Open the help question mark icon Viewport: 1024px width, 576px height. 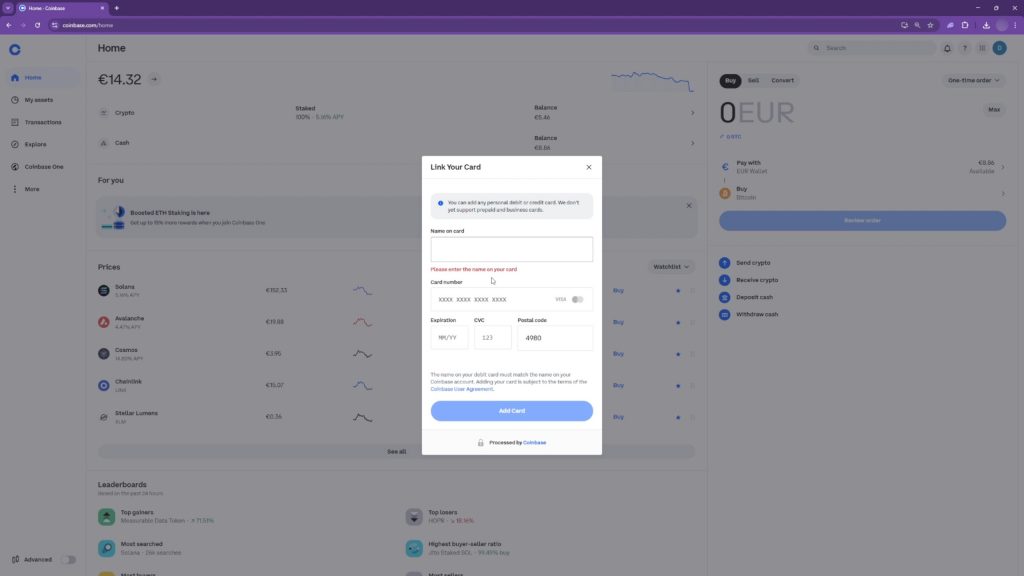pos(965,48)
